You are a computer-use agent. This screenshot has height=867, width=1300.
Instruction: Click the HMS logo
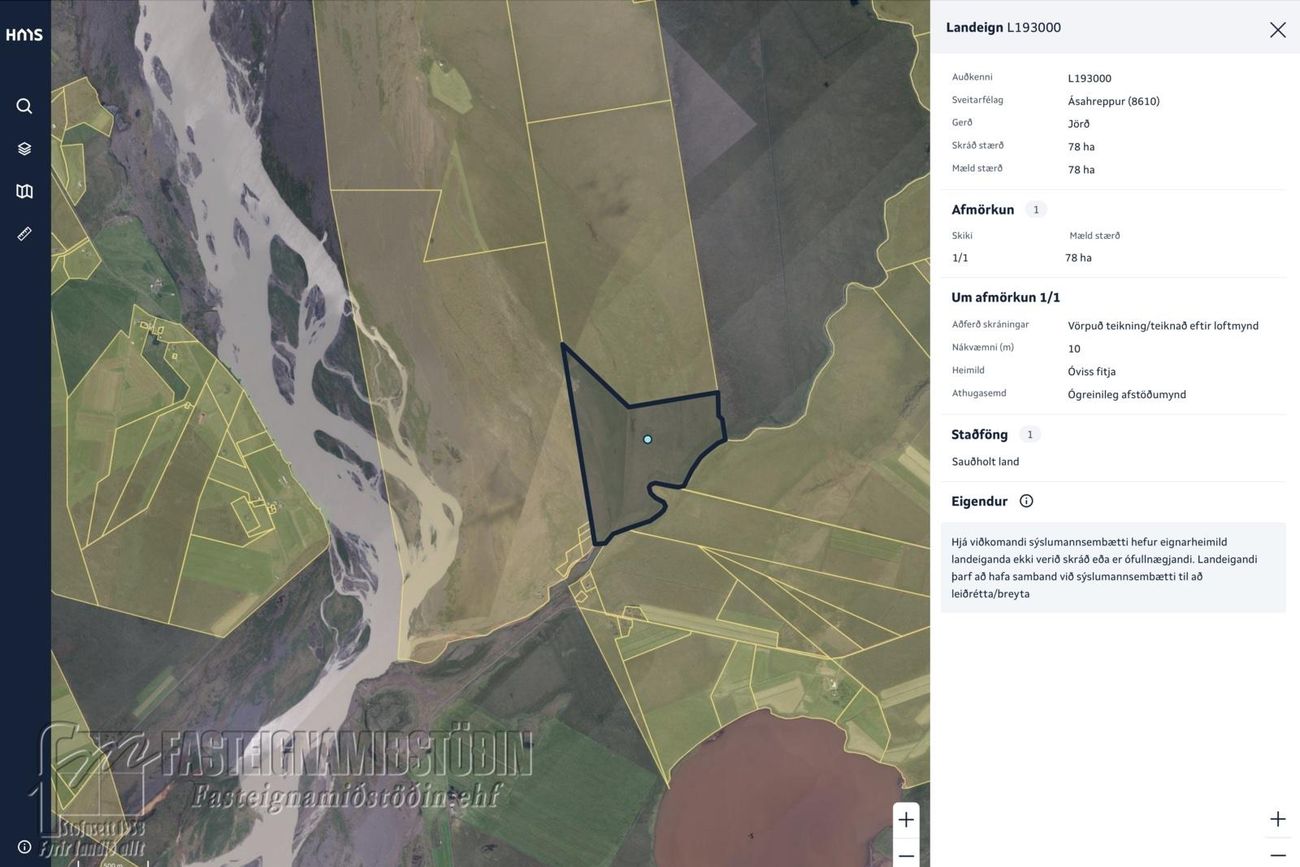pyautogui.click(x=24, y=34)
